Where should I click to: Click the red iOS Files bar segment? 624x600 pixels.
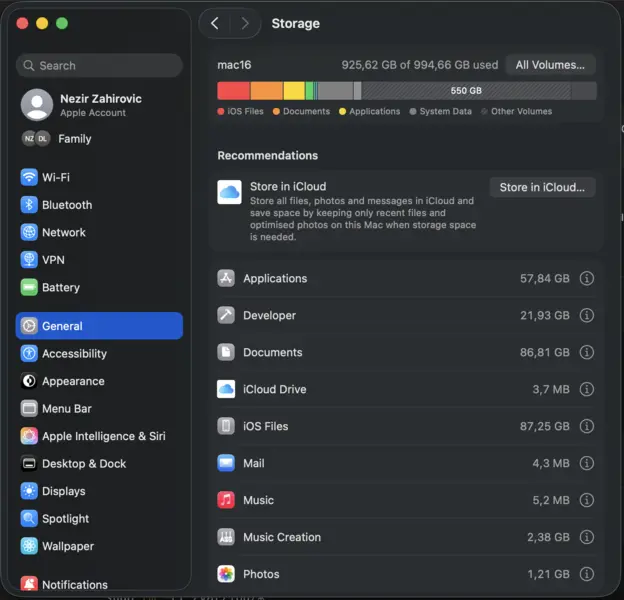click(x=234, y=91)
